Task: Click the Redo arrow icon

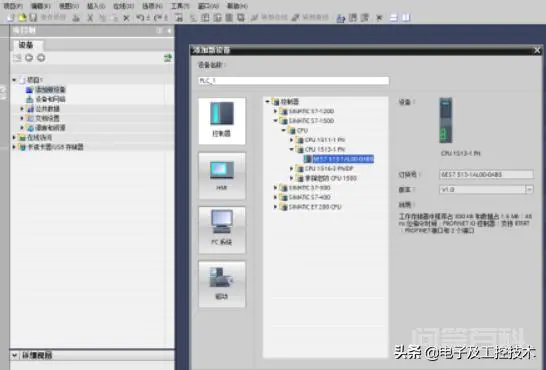Action: point(157,18)
